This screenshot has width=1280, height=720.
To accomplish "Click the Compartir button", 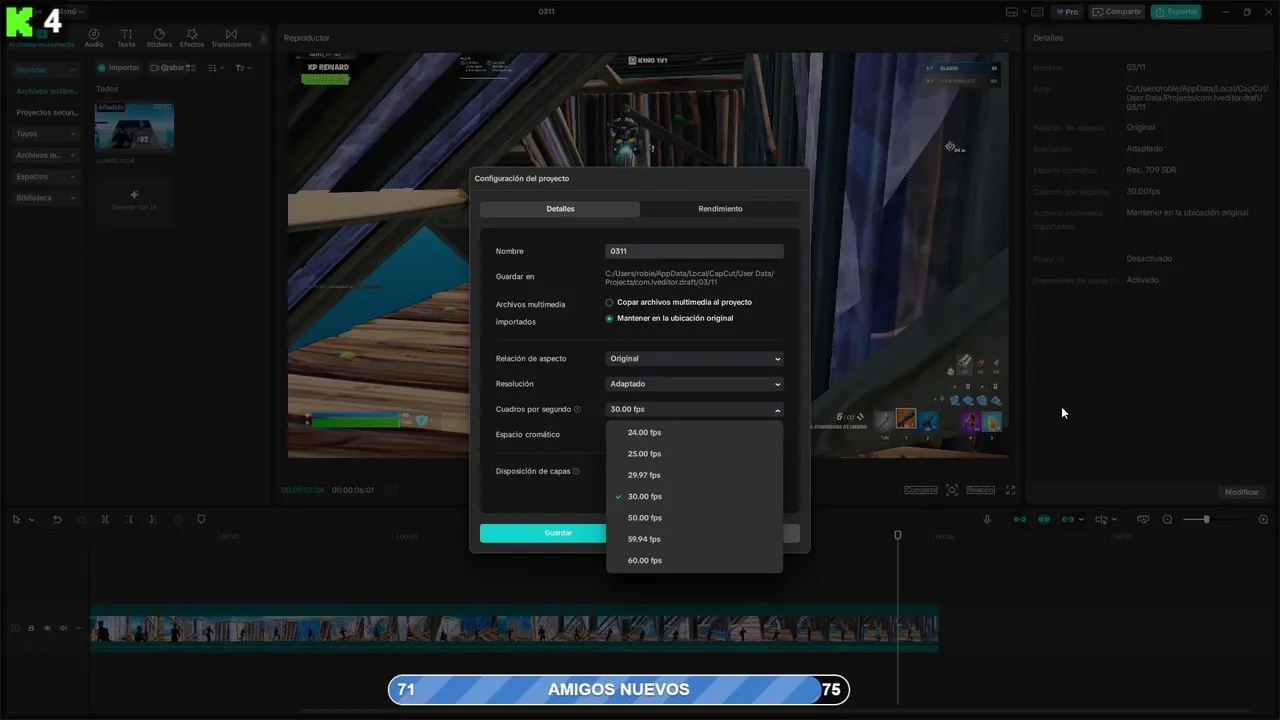I will point(1117,12).
